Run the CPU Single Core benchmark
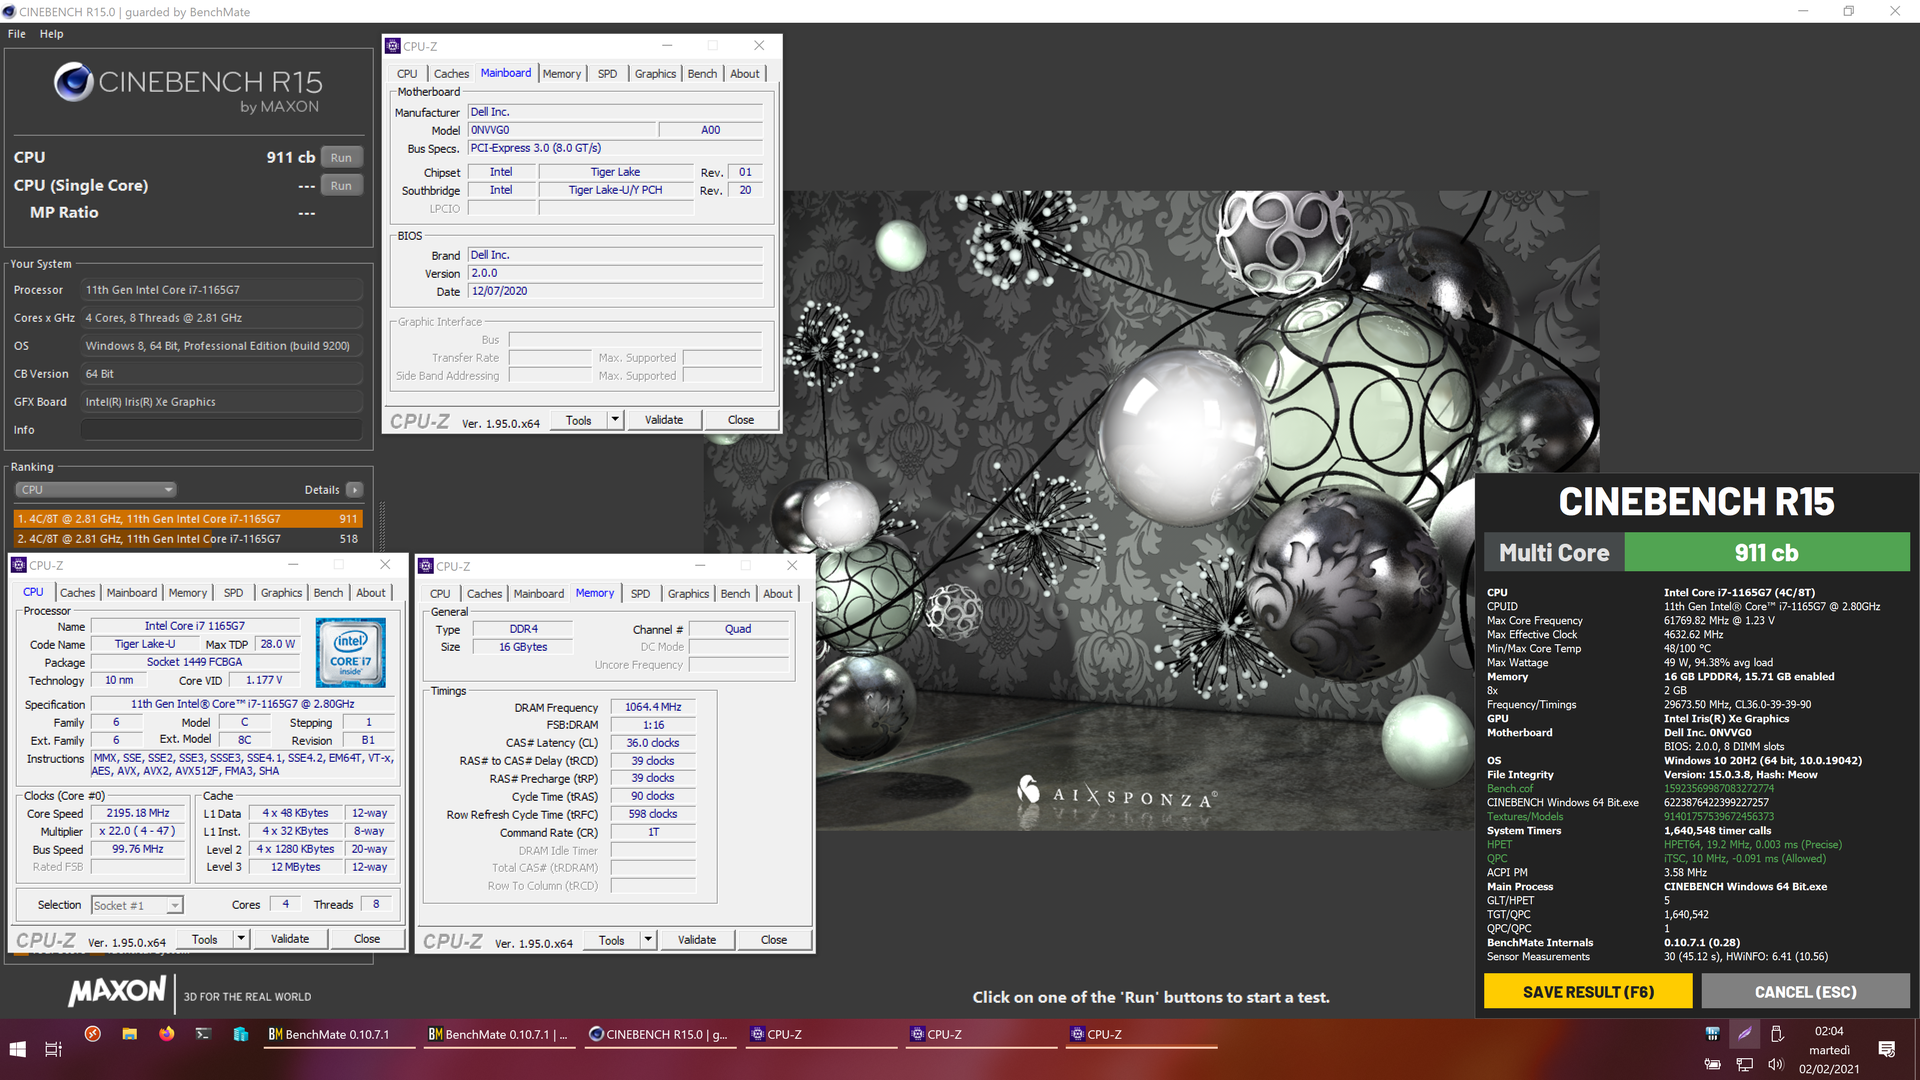Screen dimensions: 1920x1080 (341, 186)
